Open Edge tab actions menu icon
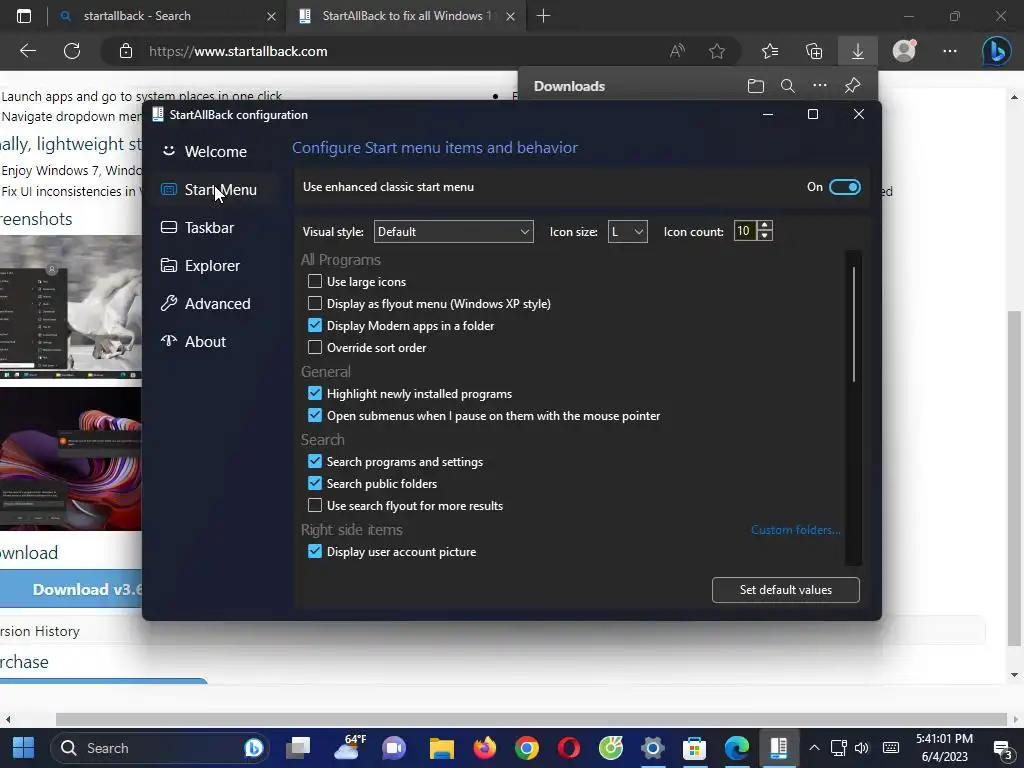1024x768 pixels. coord(24,16)
